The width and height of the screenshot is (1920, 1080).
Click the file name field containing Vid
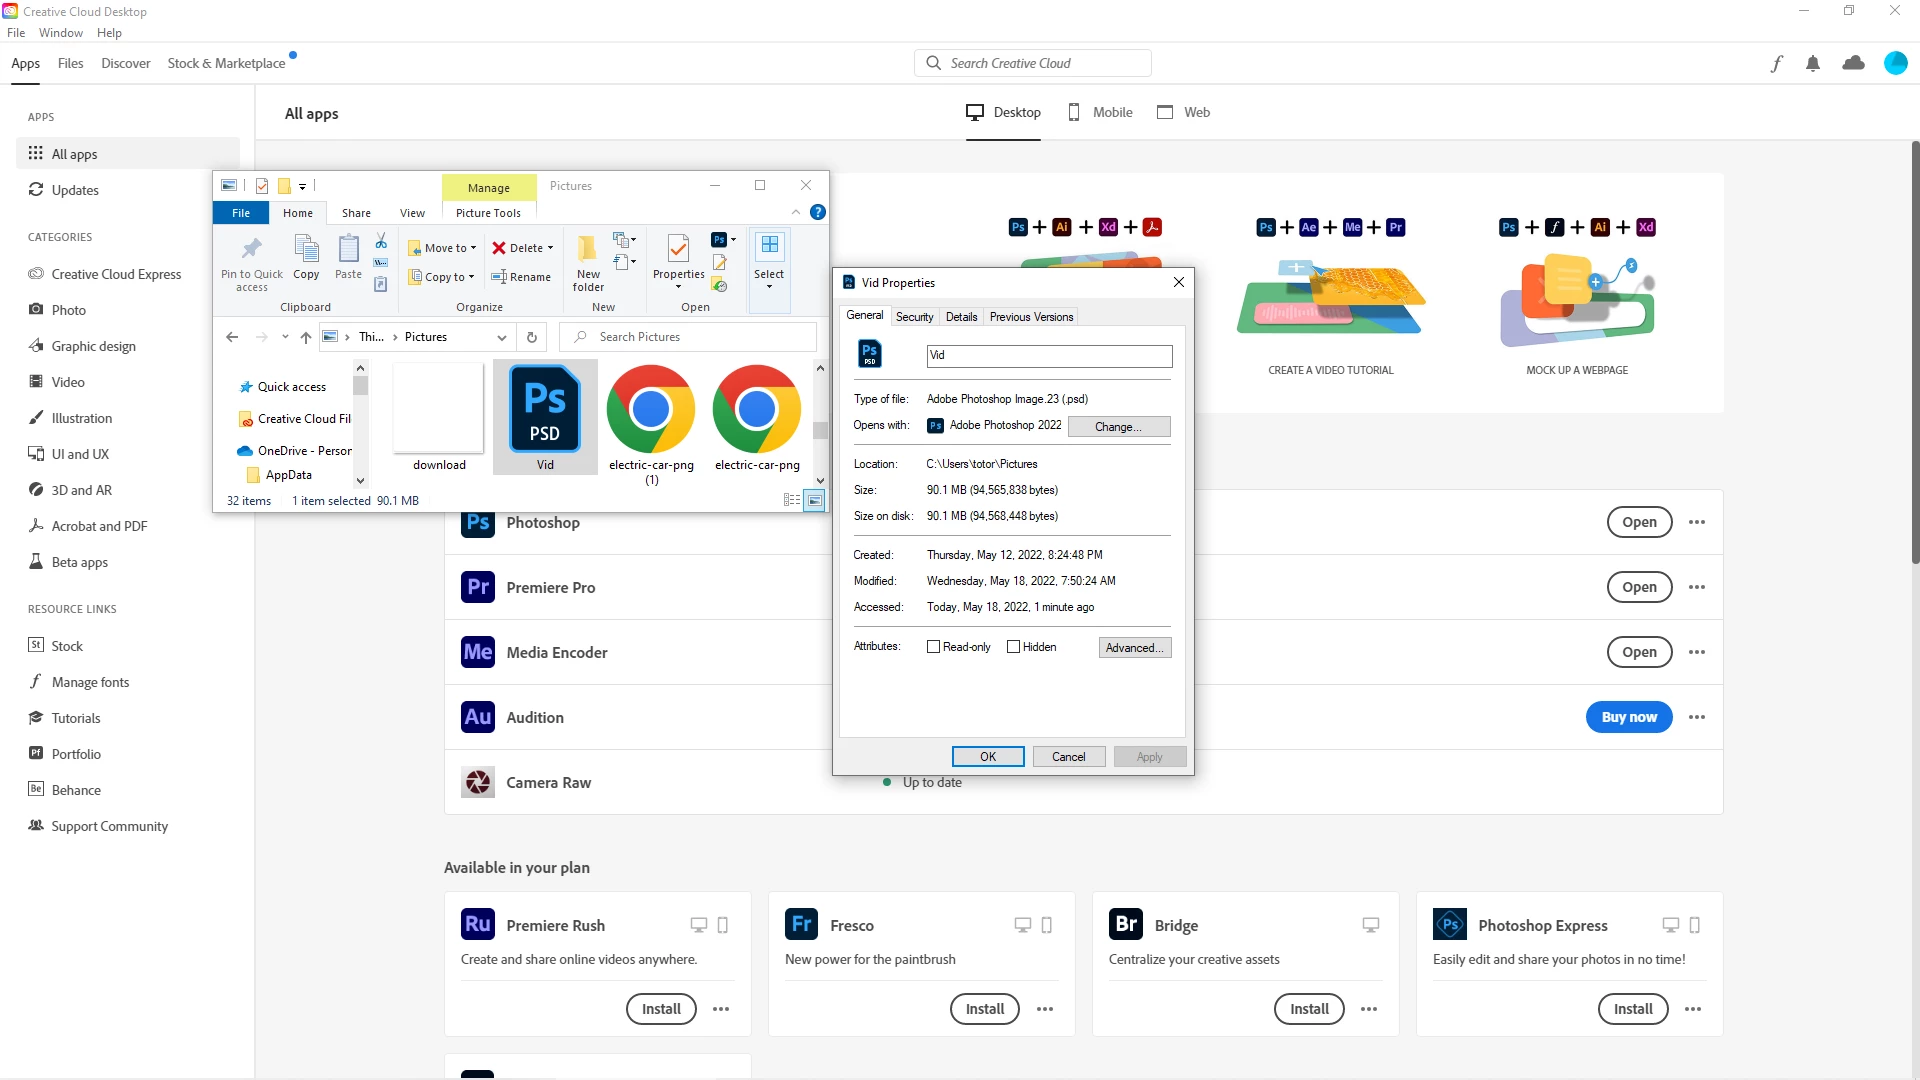coord(1048,356)
